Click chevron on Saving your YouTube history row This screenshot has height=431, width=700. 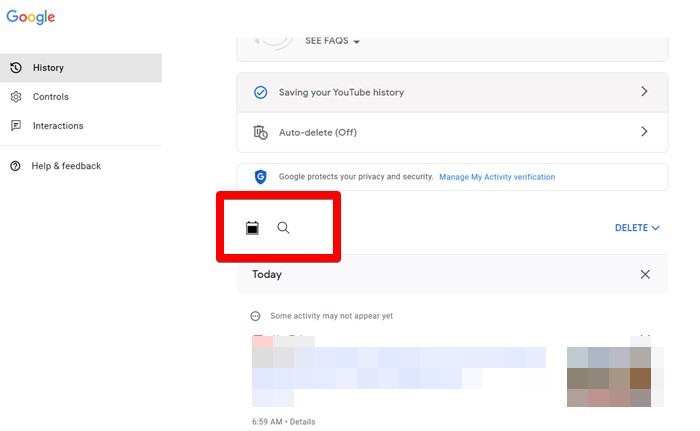(644, 92)
